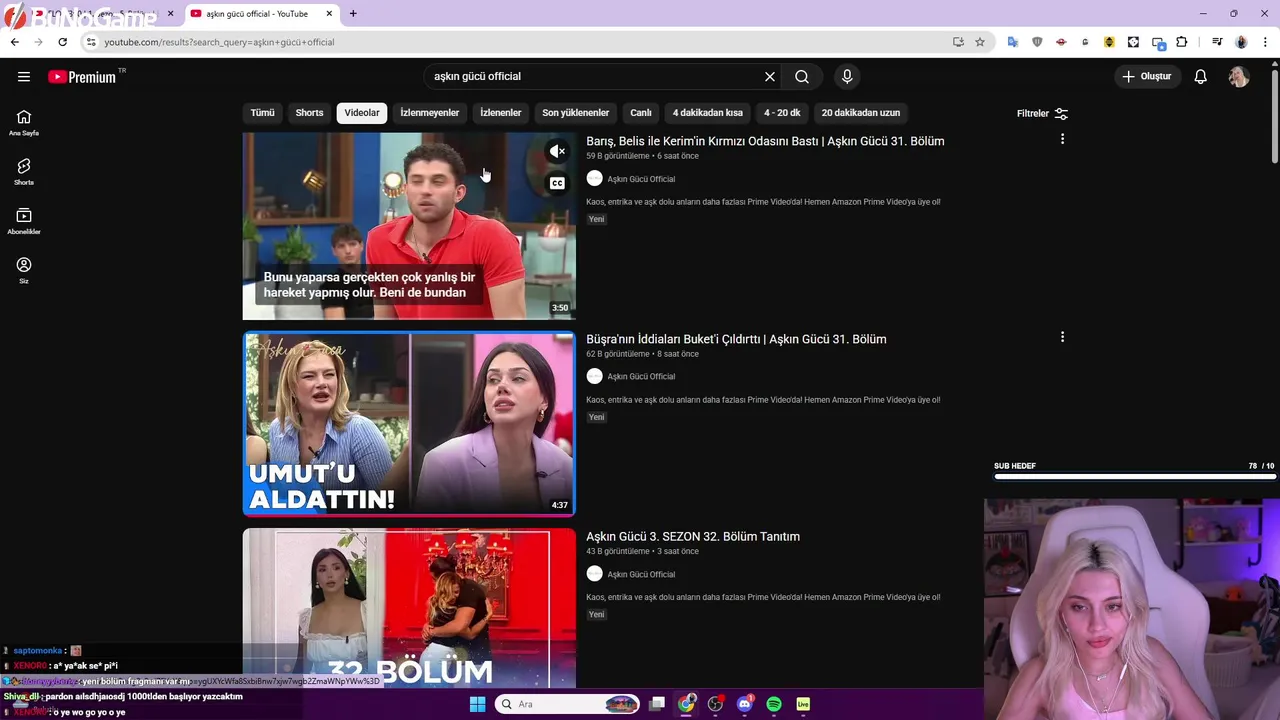This screenshot has width=1280, height=720.
Task: Open more options for Barış, Belis video
Action: [x=1062, y=140]
